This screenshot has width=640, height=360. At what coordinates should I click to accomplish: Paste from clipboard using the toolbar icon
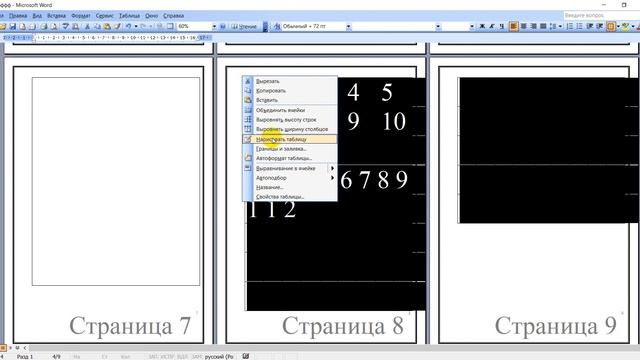[107, 27]
